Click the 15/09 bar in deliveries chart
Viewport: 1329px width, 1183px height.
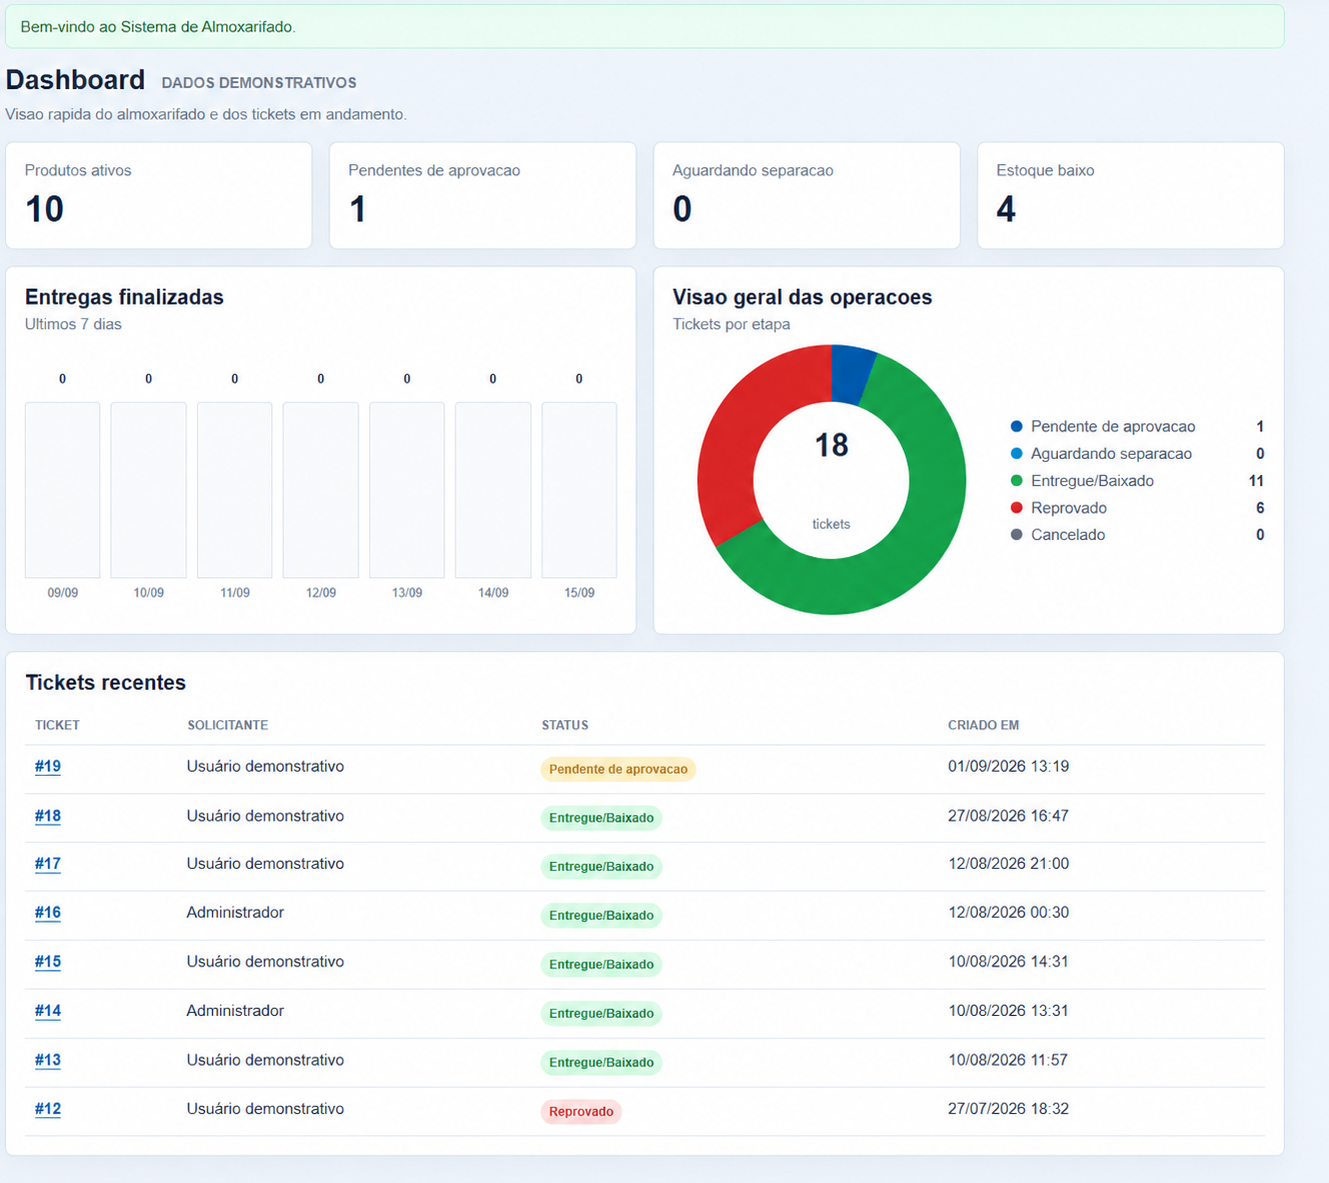pyautogui.click(x=579, y=490)
